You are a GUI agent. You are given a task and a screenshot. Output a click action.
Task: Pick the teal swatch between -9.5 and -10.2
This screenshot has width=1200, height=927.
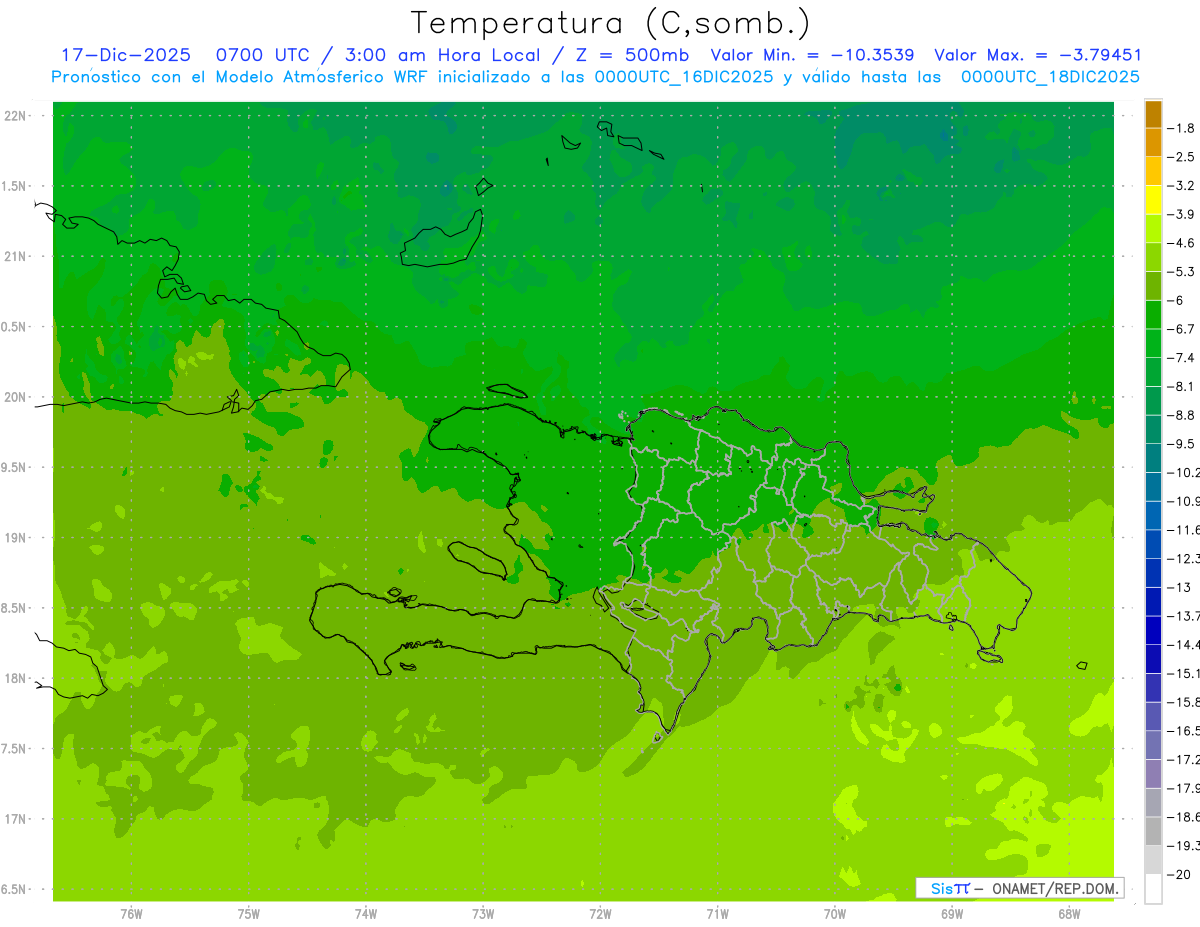[1154, 458]
